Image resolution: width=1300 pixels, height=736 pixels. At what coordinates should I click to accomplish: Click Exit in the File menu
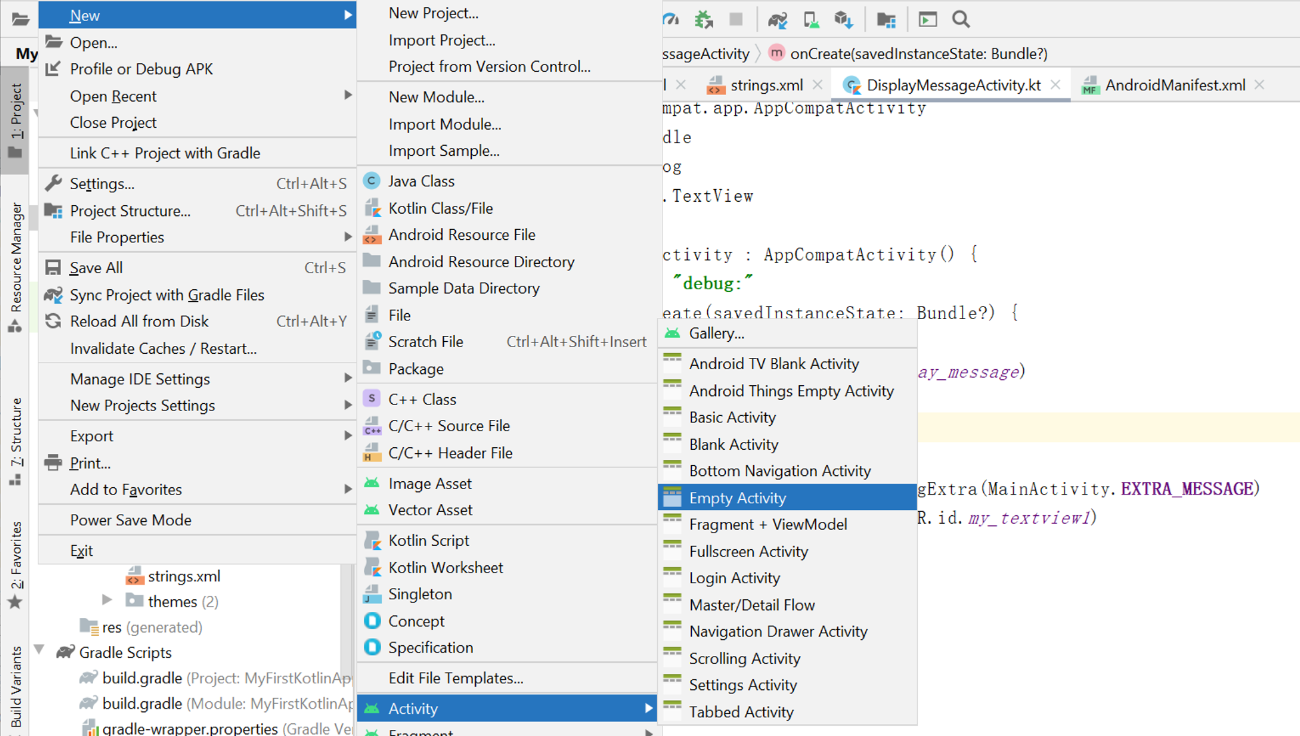197,550
